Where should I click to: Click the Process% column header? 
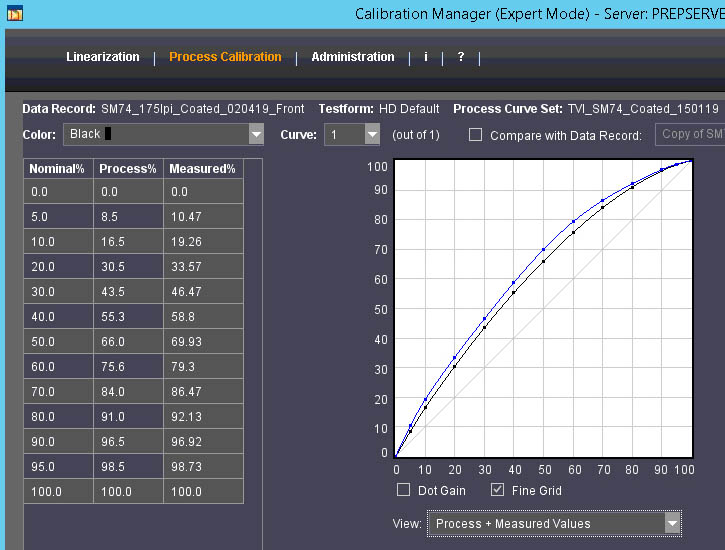coord(128,169)
